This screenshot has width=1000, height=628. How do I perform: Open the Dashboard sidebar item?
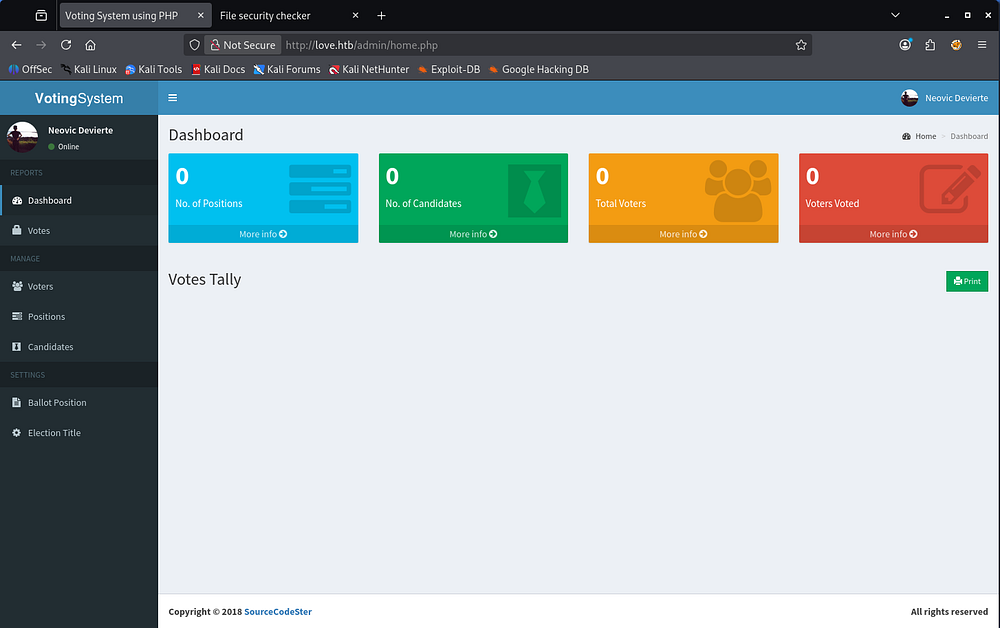tap(49, 200)
